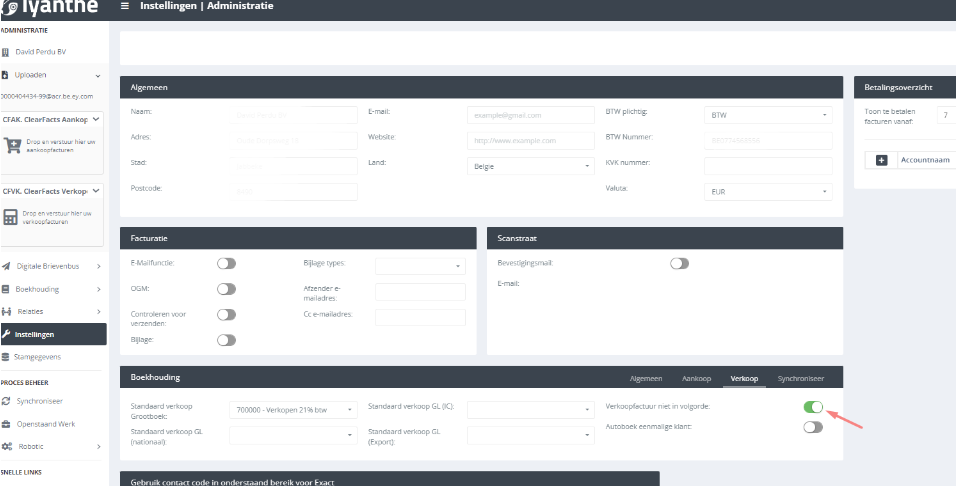
Task: Click the Robotic gears icon
Action: tap(7, 446)
